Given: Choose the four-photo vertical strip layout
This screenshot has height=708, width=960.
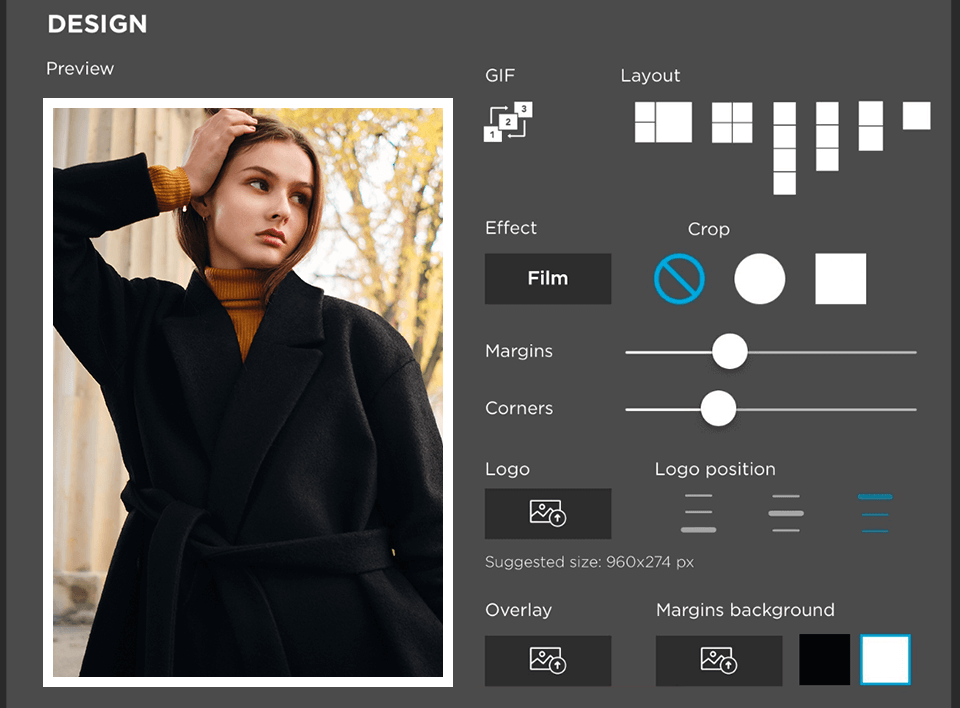Looking at the screenshot, I should (x=784, y=148).
